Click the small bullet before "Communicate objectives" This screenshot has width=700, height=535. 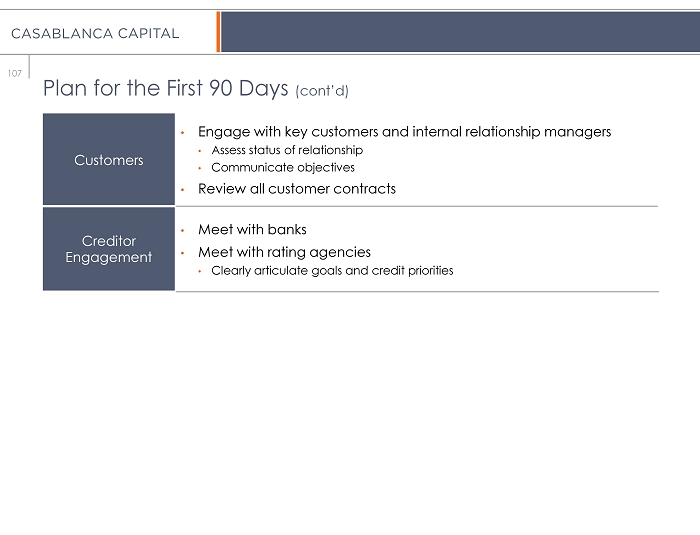[200, 168]
